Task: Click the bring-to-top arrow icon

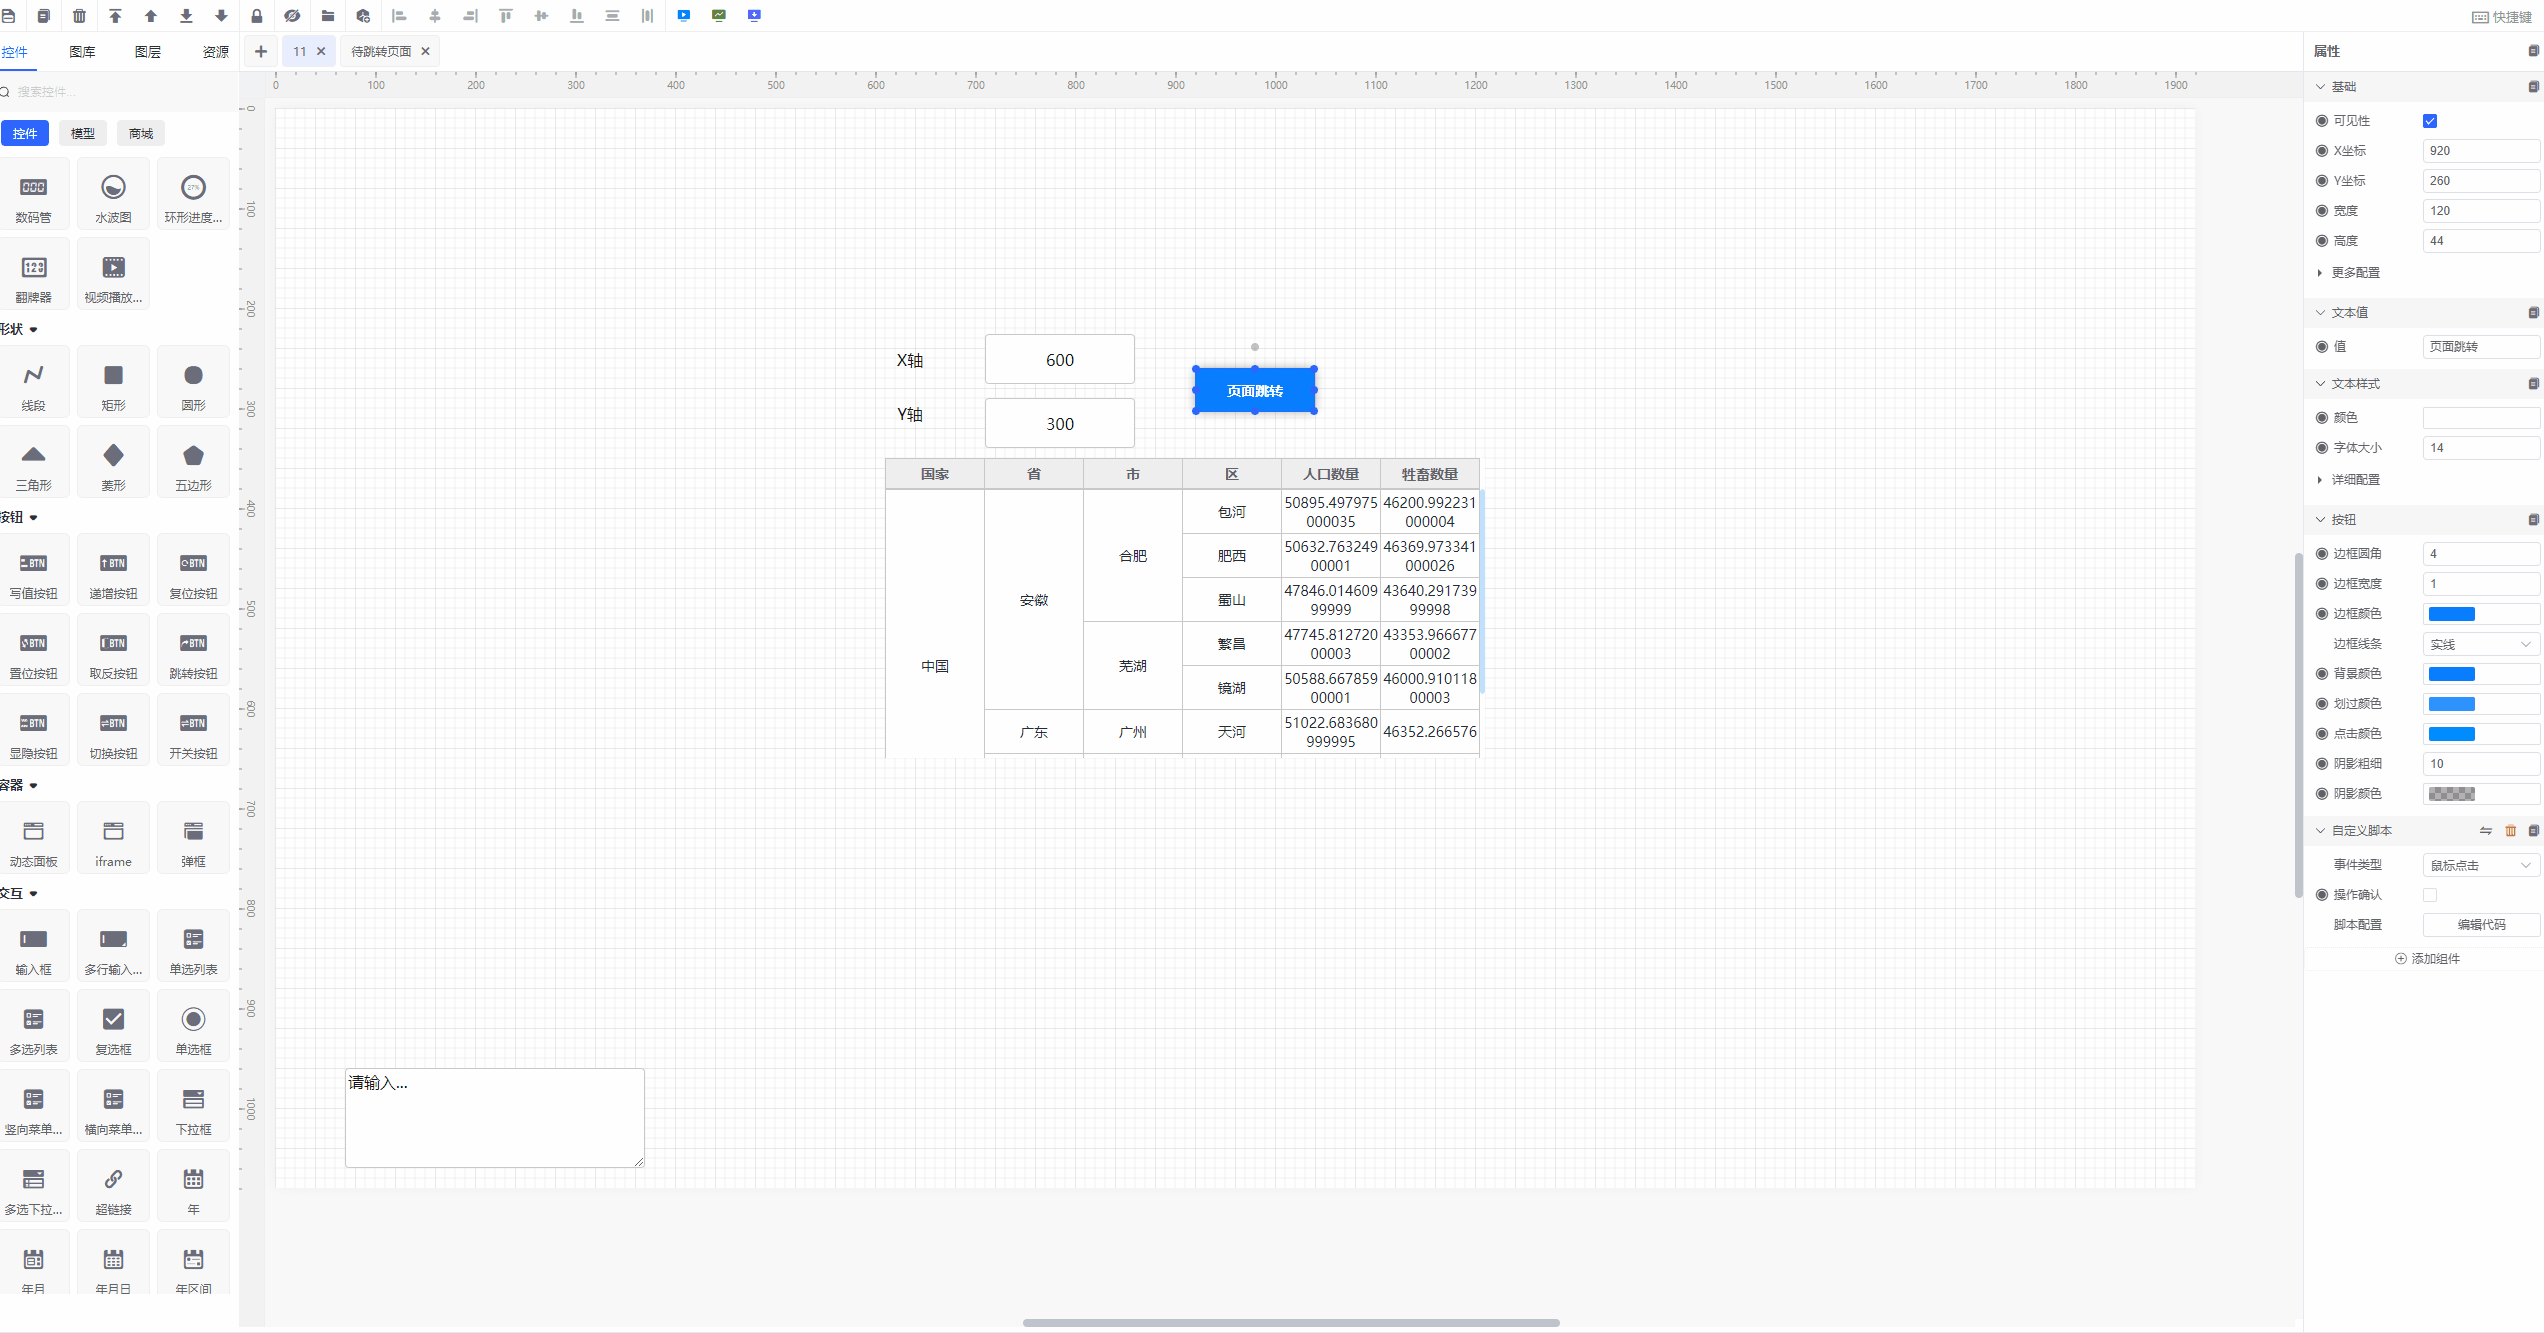Action: pyautogui.click(x=115, y=15)
